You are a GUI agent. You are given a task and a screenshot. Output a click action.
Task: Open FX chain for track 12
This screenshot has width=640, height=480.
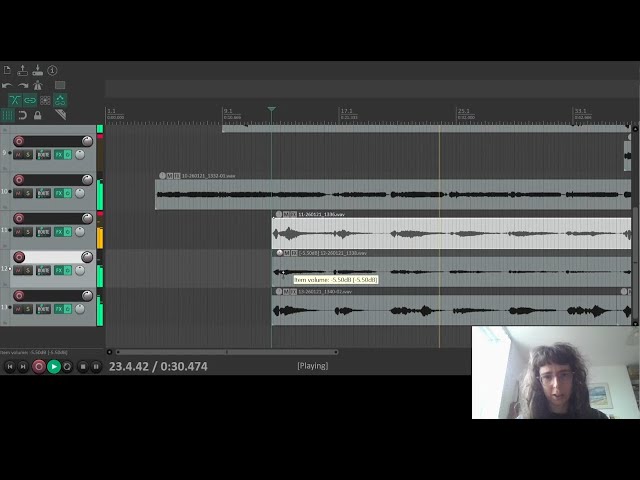click(59, 270)
